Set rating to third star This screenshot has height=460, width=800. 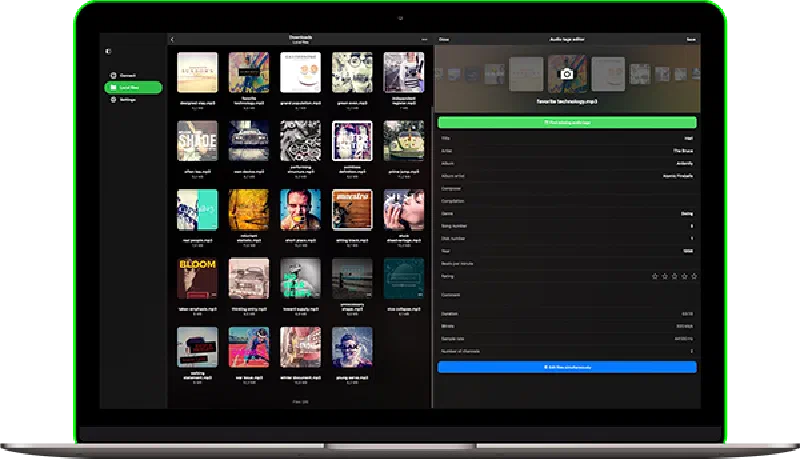point(674,275)
